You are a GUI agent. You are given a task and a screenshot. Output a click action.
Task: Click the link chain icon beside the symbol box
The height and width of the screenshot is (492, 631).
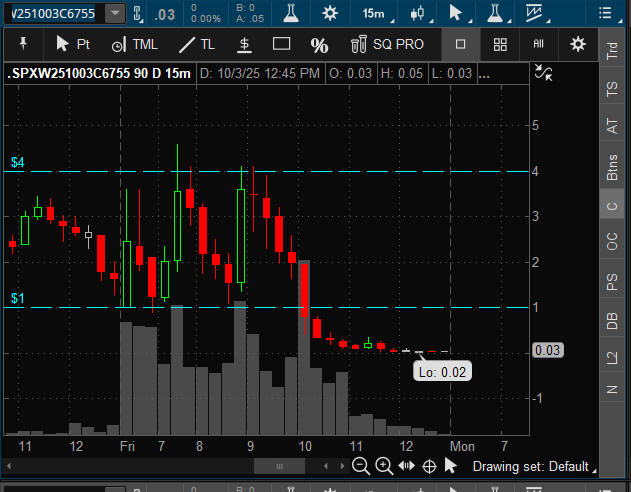coord(137,14)
